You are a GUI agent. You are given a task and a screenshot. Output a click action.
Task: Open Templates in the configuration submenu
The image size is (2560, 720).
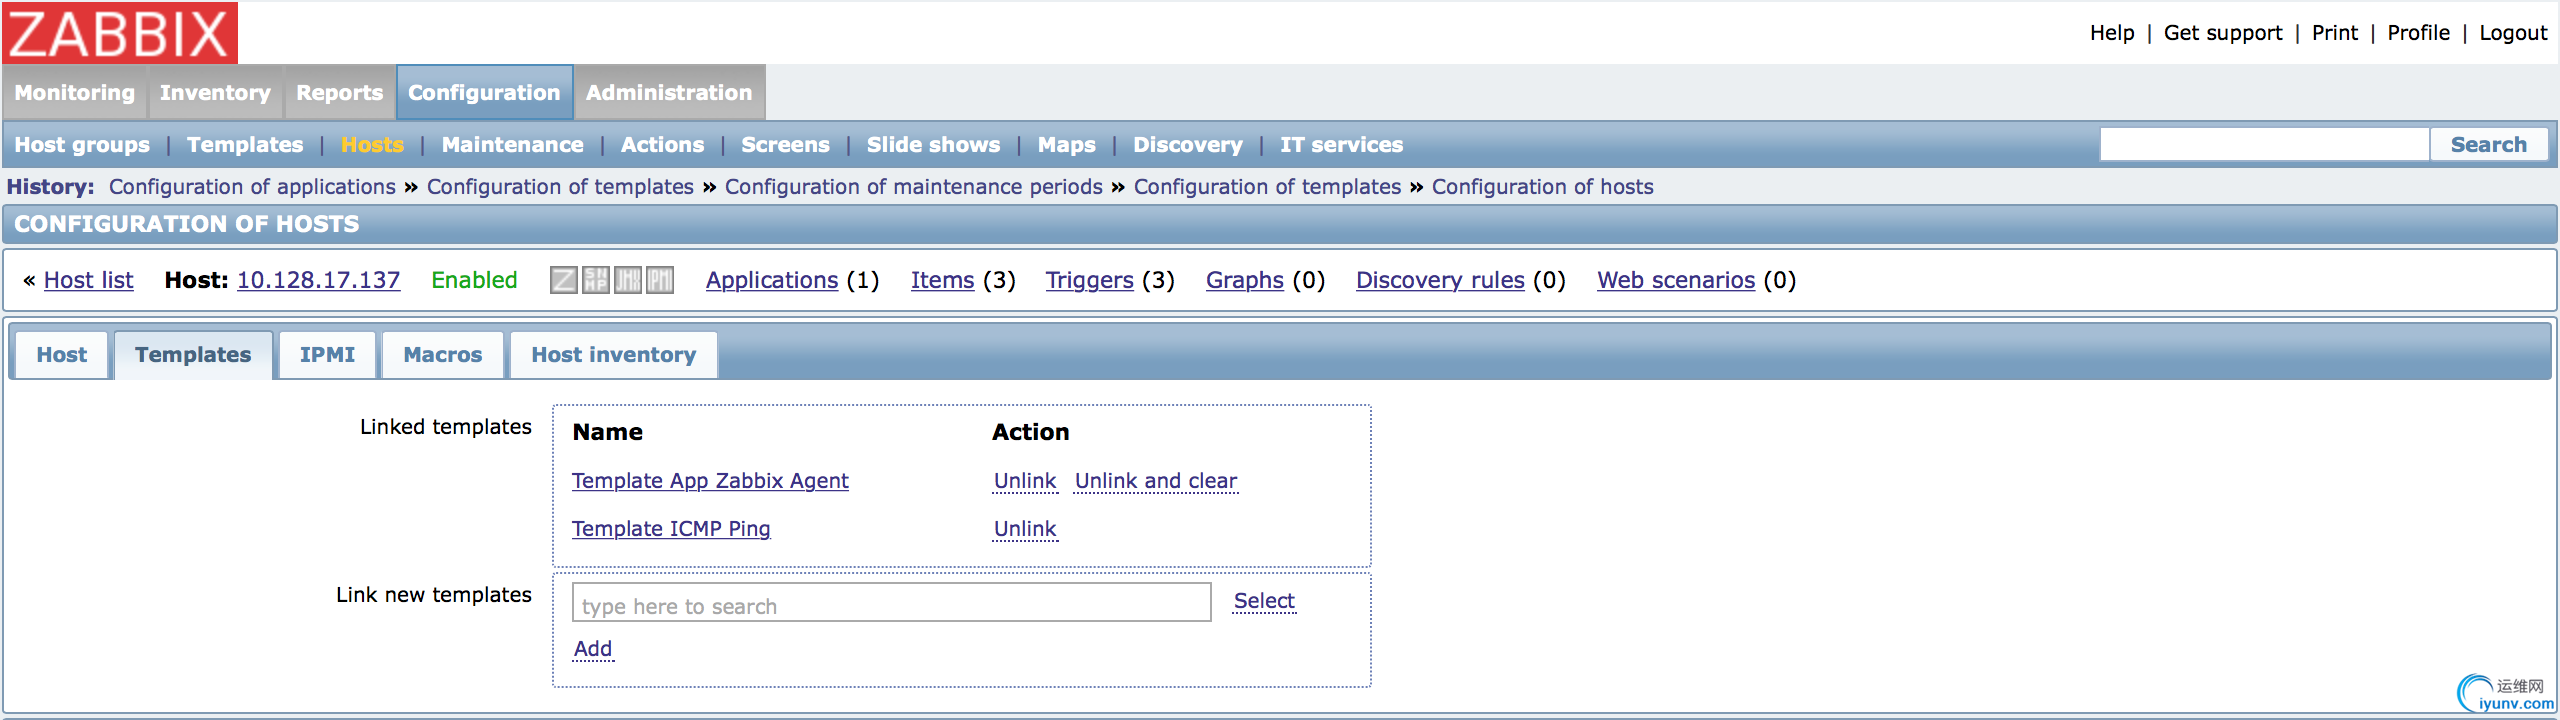245,145
